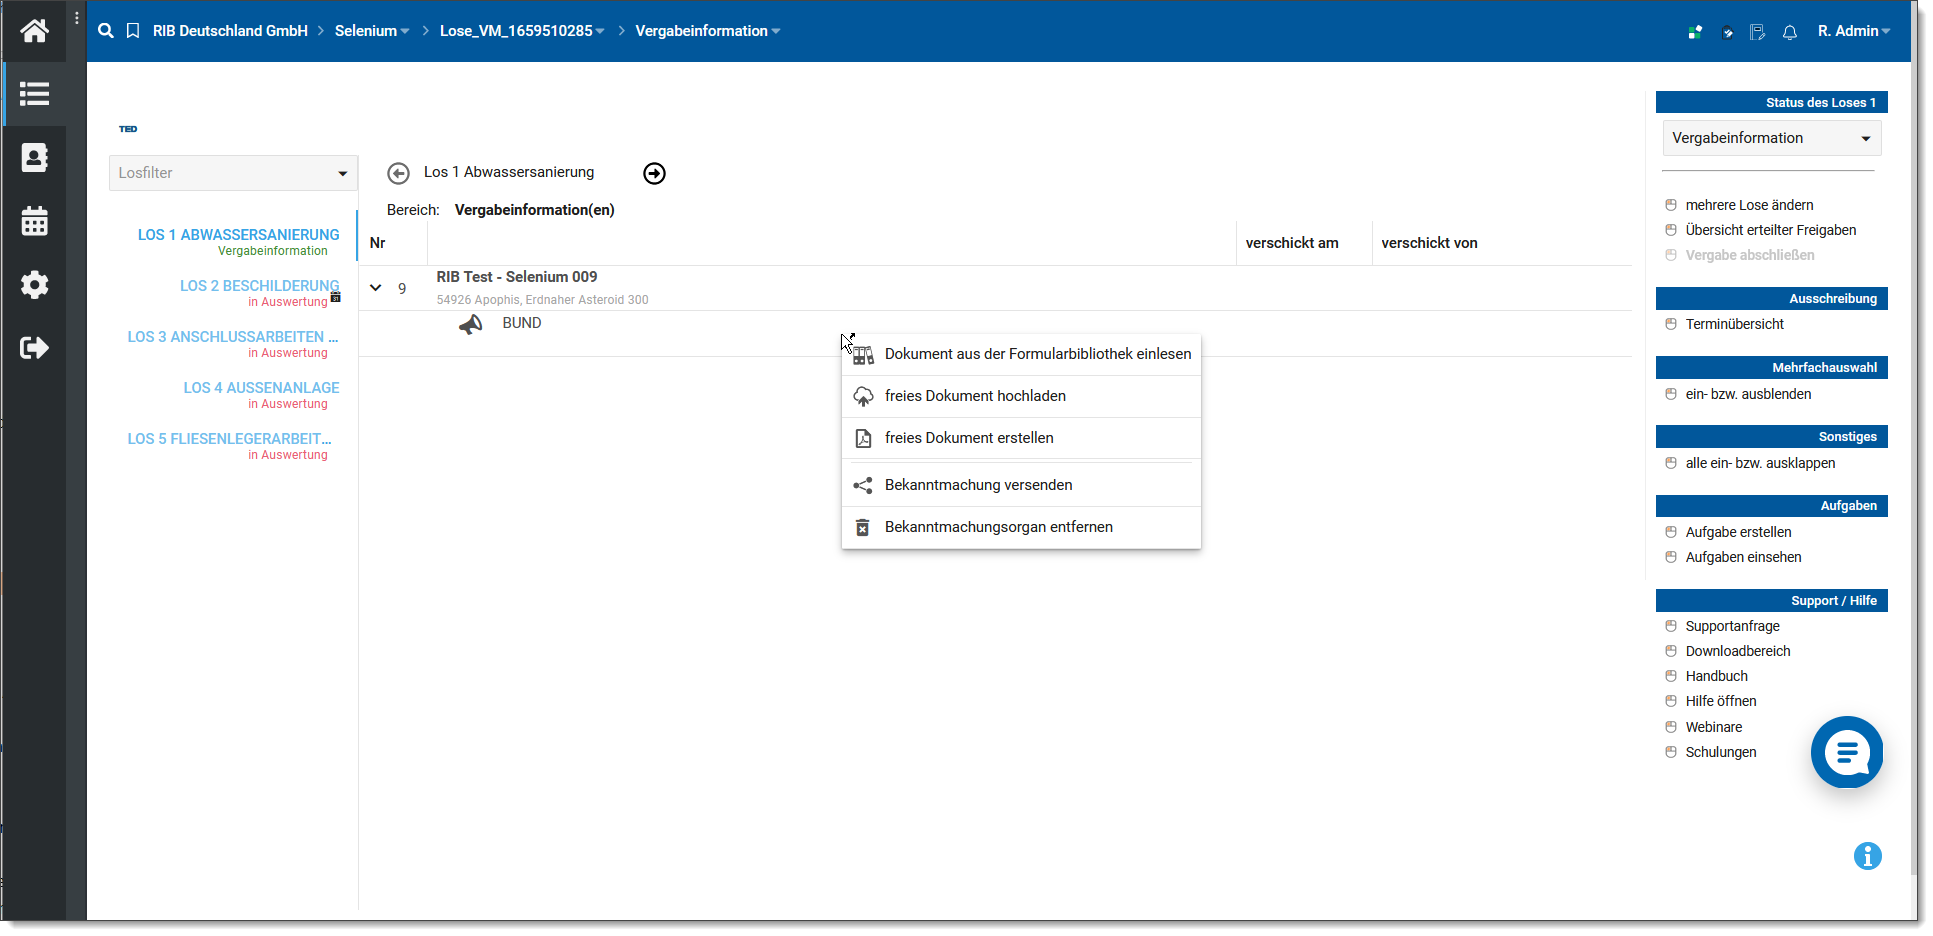The image size is (1933, 936).
Task: Click the BUND megaphone icon
Action: [x=471, y=324]
